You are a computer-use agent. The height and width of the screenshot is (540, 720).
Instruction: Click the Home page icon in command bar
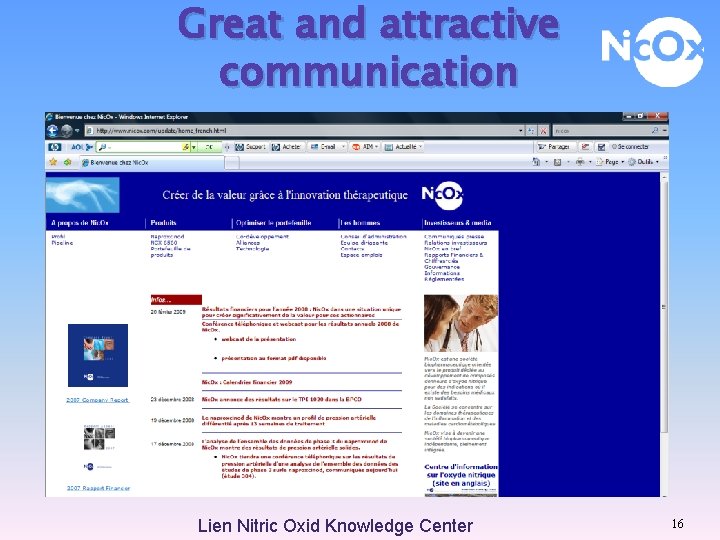536,162
